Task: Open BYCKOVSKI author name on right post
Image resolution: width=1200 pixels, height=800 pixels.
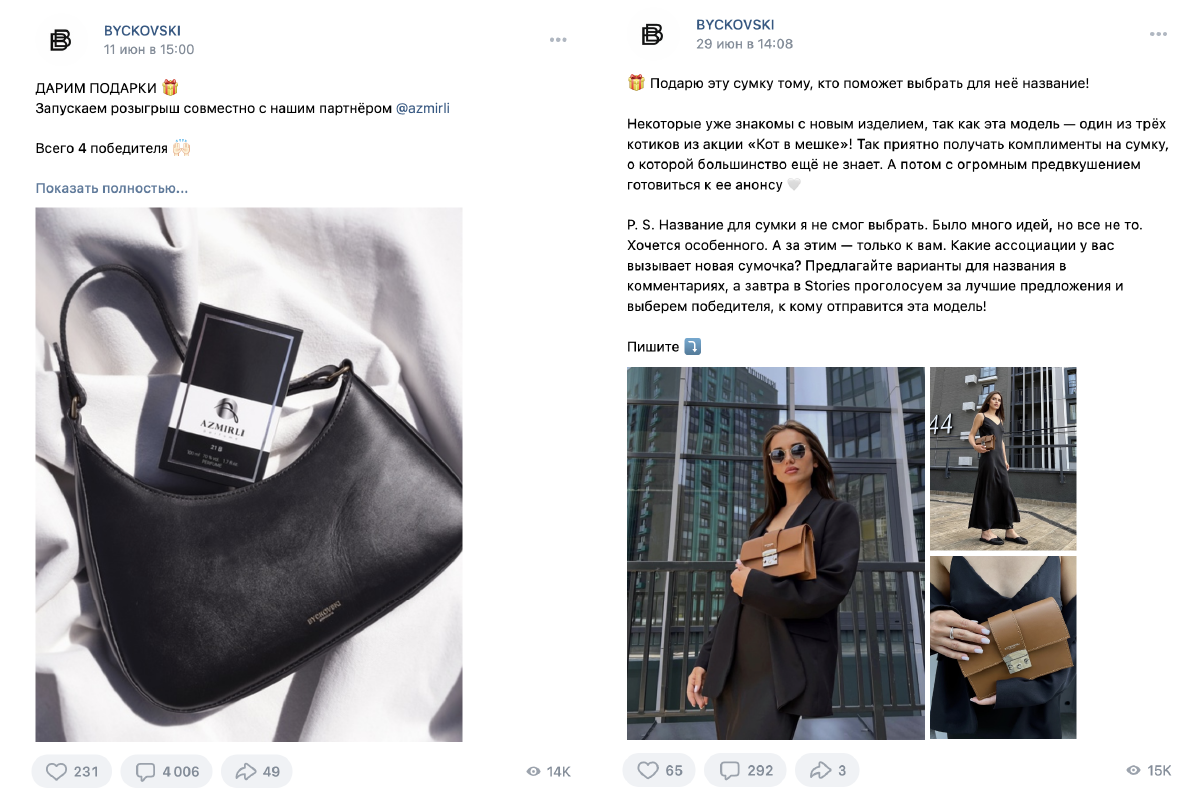Action: point(735,25)
